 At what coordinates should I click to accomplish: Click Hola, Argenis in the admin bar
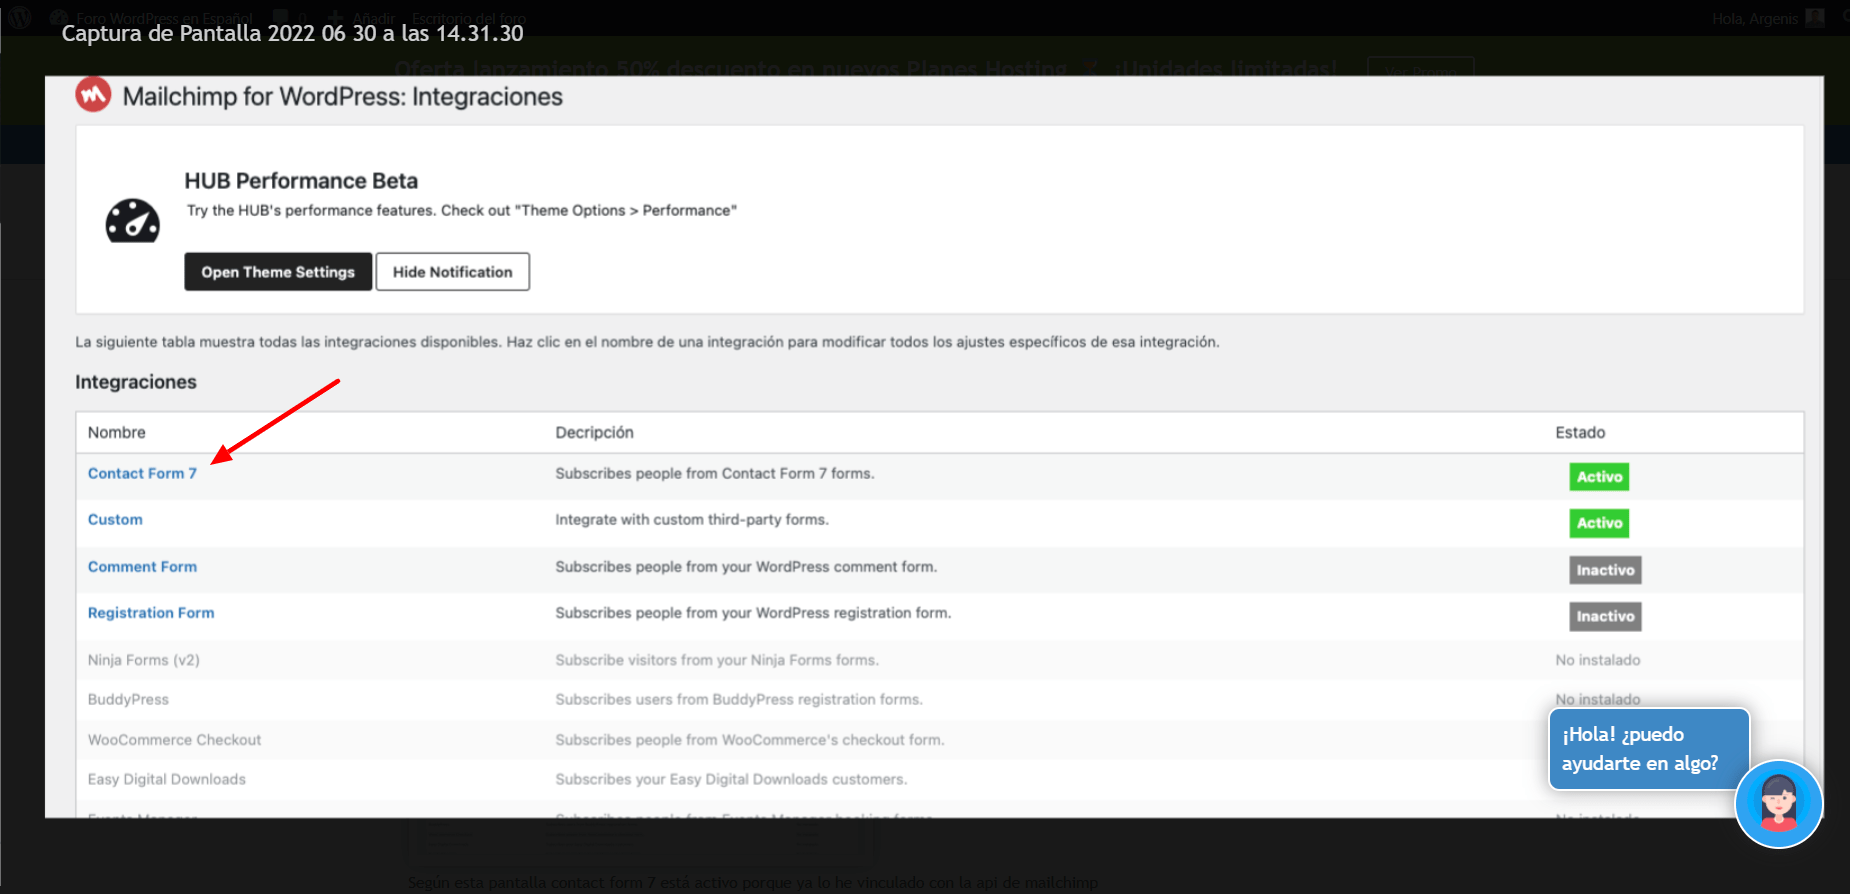(1755, 18)
